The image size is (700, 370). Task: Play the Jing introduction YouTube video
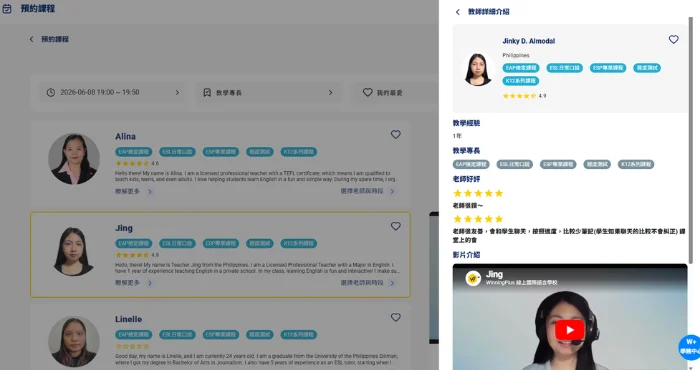pyautogui.click(x=569, y=330)
